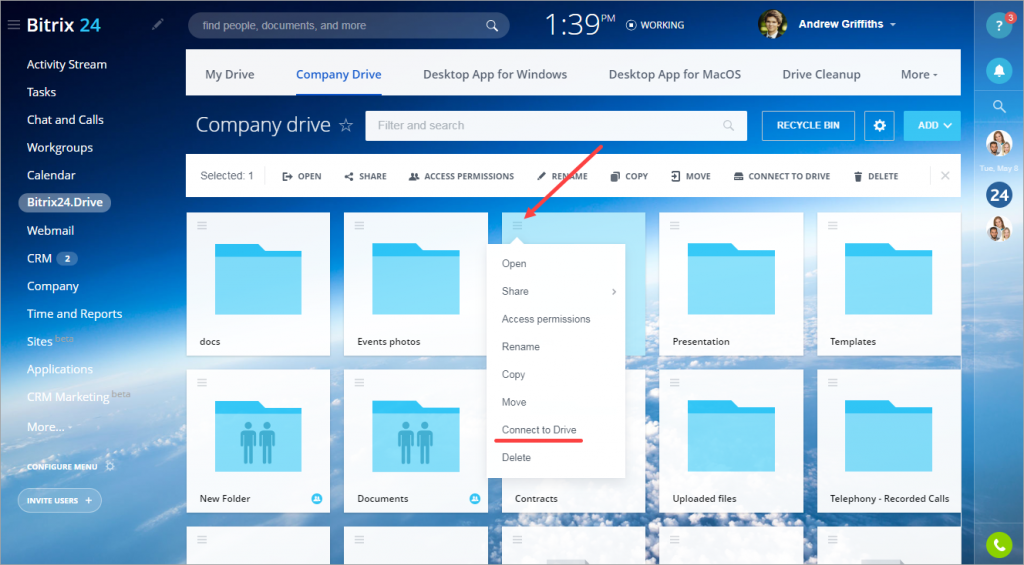Choose Access permissions in context menu
The image size is (1024, 565).
click(546, 319)
